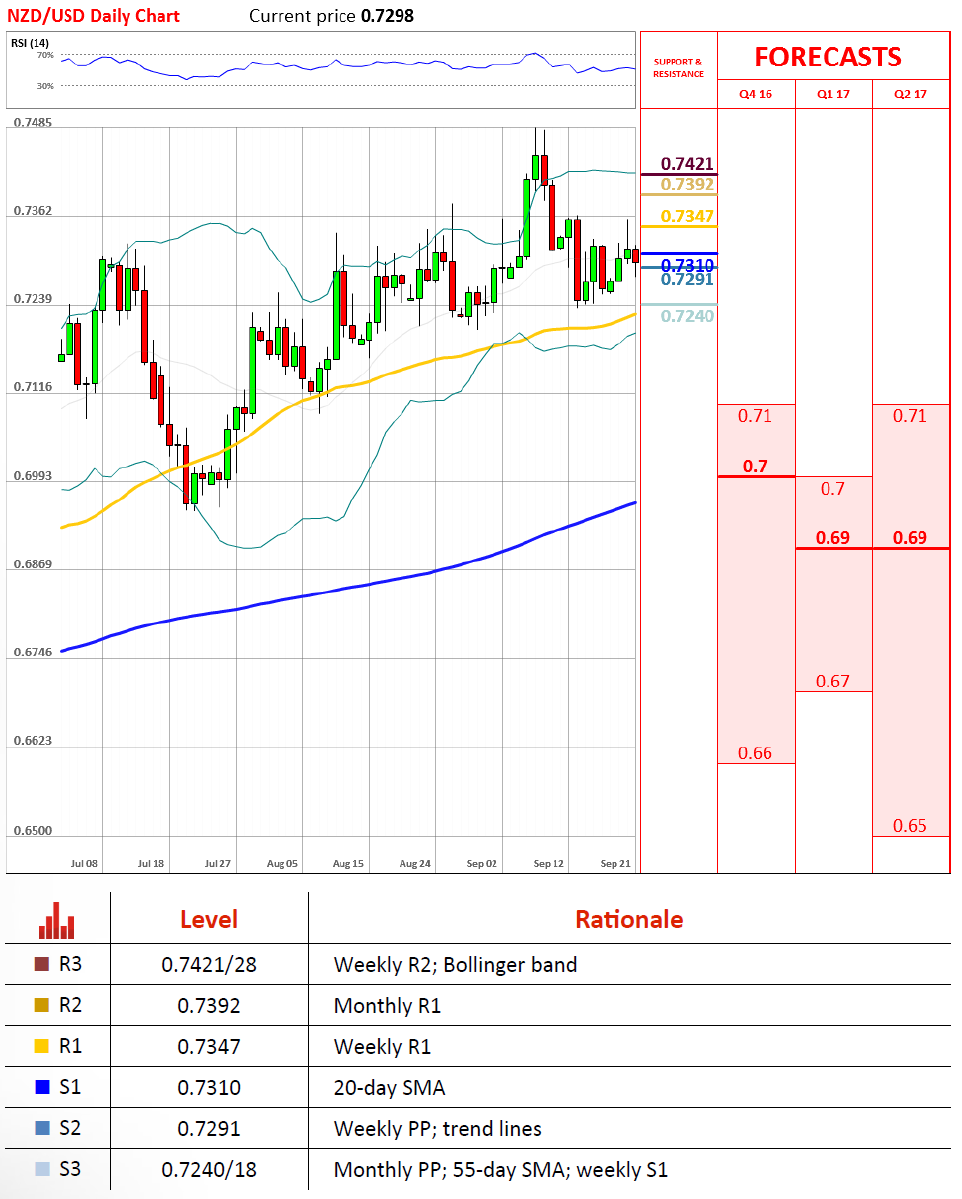Image resolution: width=962 pixels, height=1199 pixels.
Task: Click the Sep 12 date label
Action: [x=548, y=863]
